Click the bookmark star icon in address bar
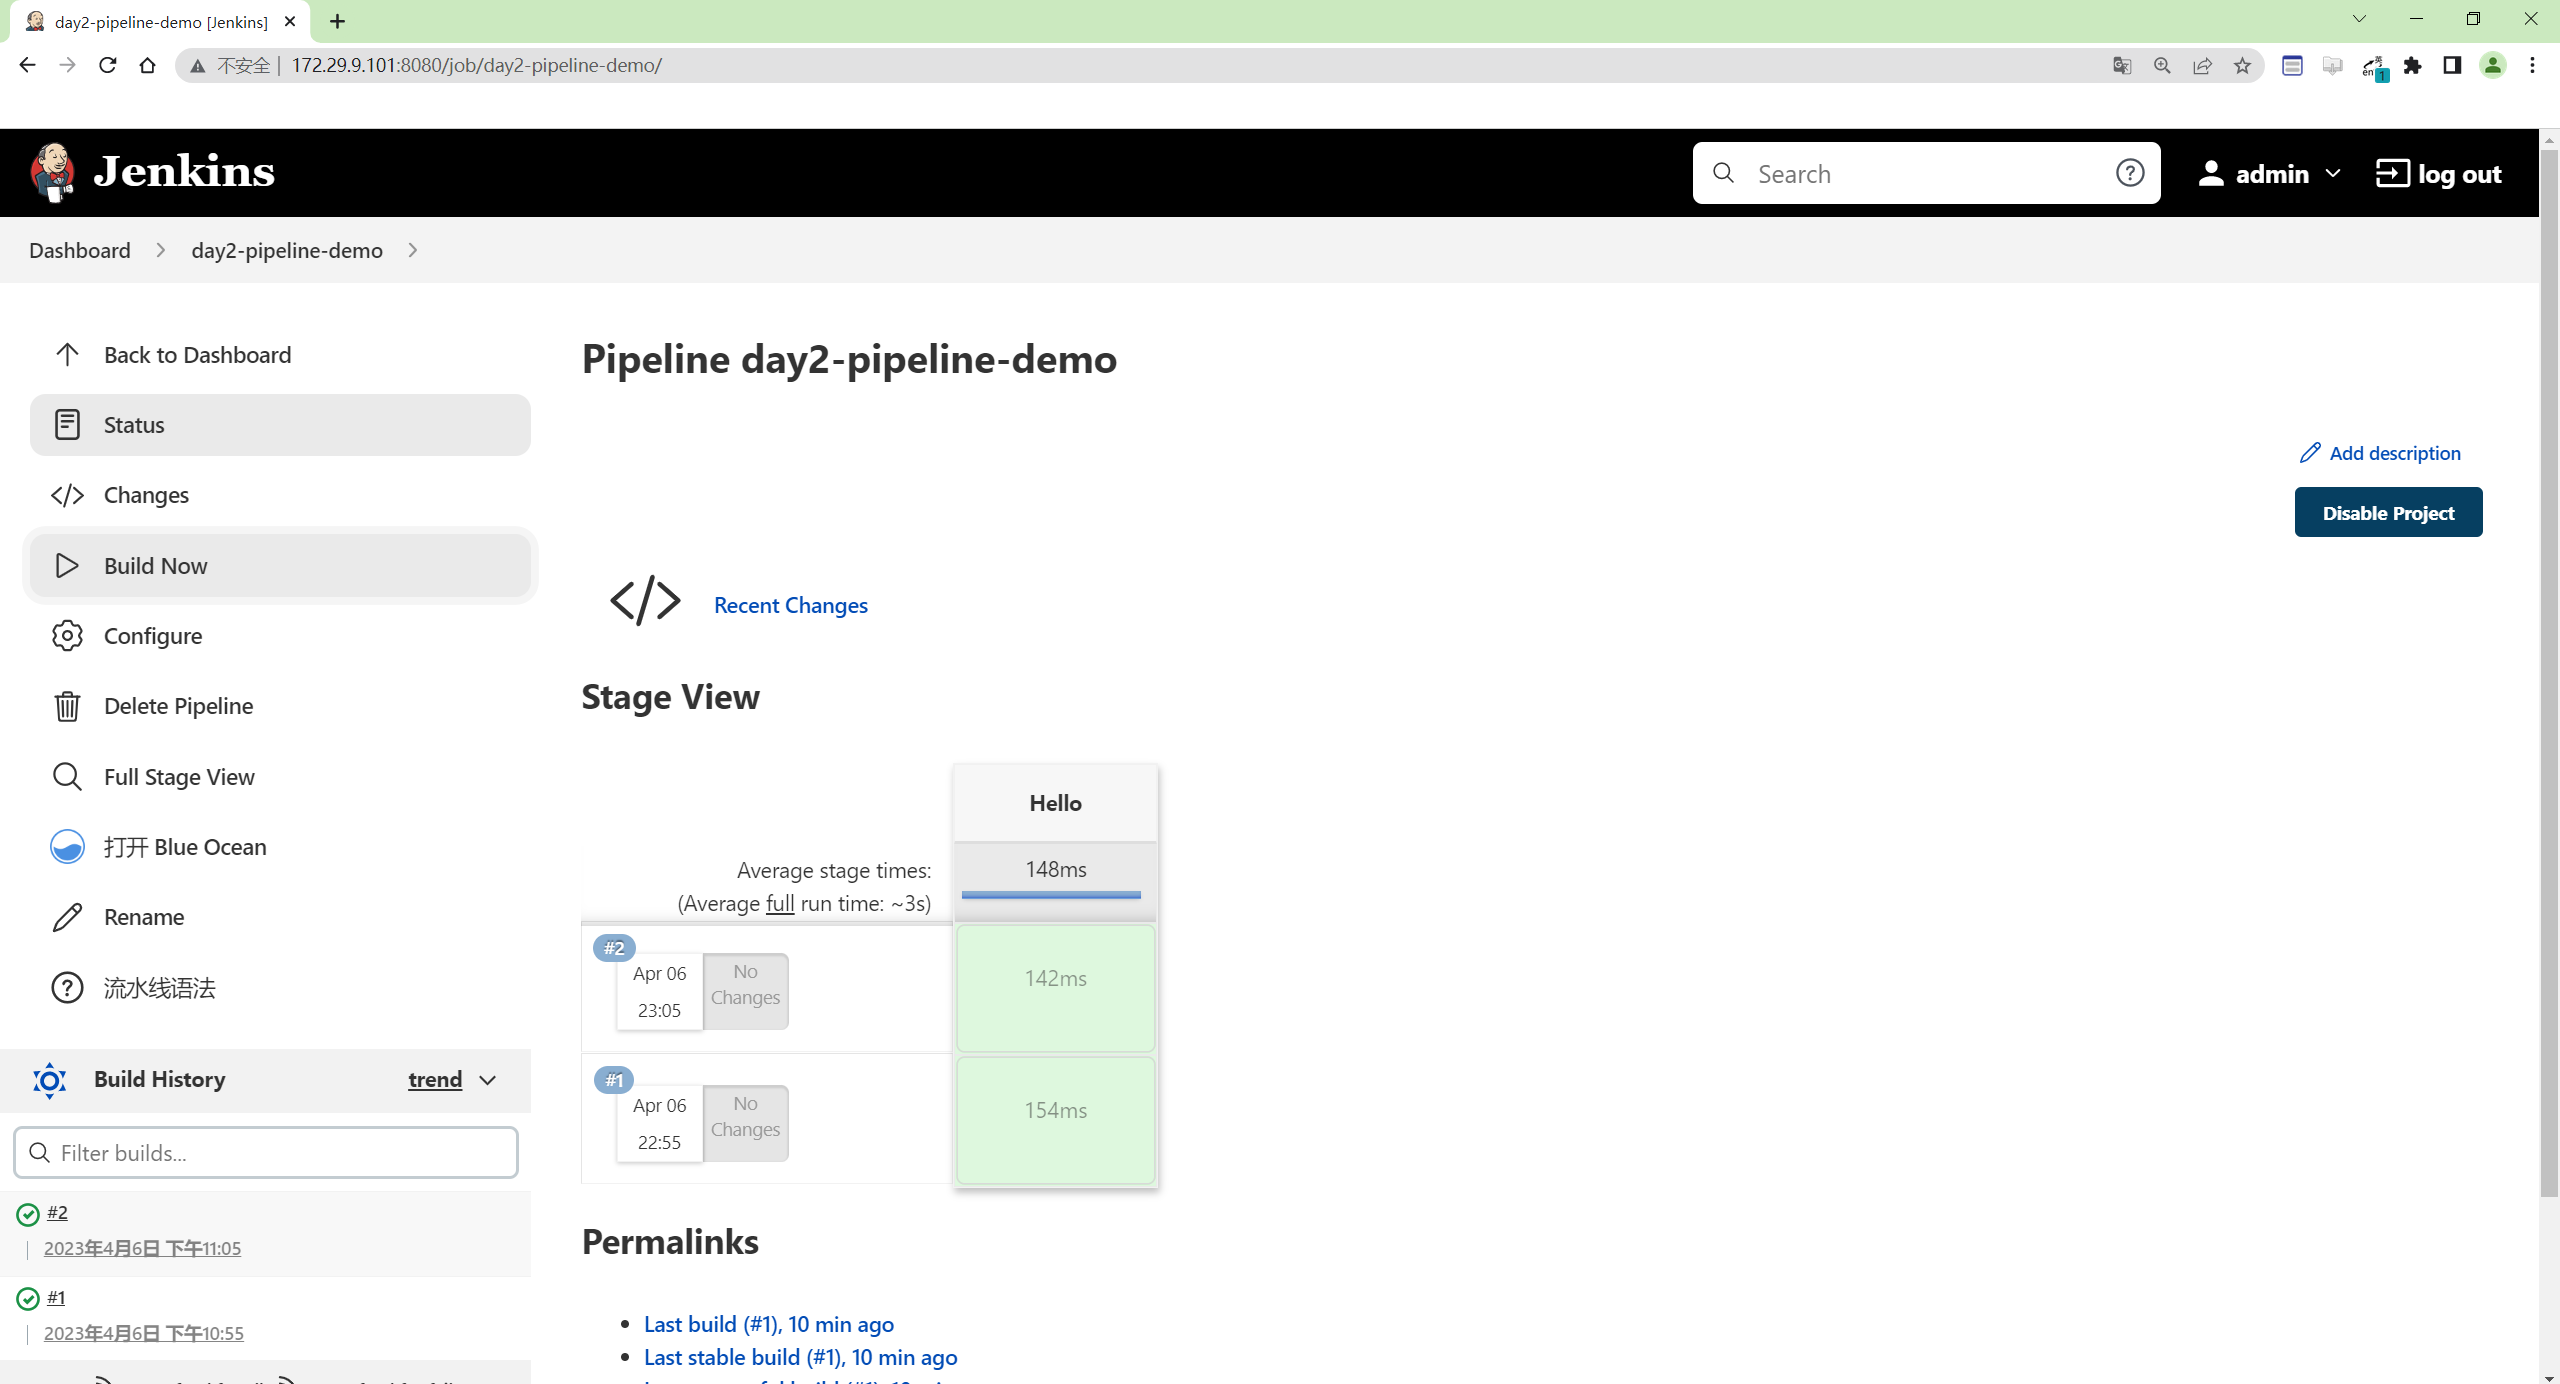Image resolution: width=2560 pixels, height=1384 pixels. tap(2242, 65)
